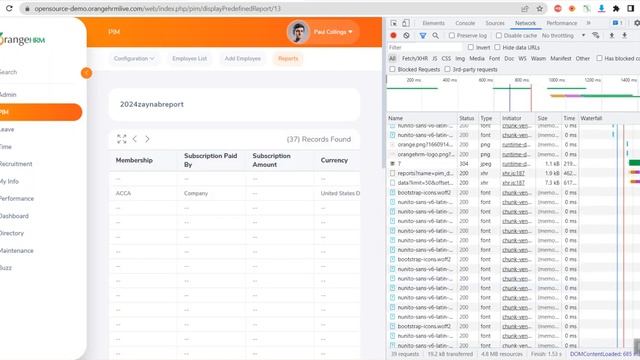This screenshot has height=360, width=640.
Task: Filter requests by Img type
Action: point(460,58)
